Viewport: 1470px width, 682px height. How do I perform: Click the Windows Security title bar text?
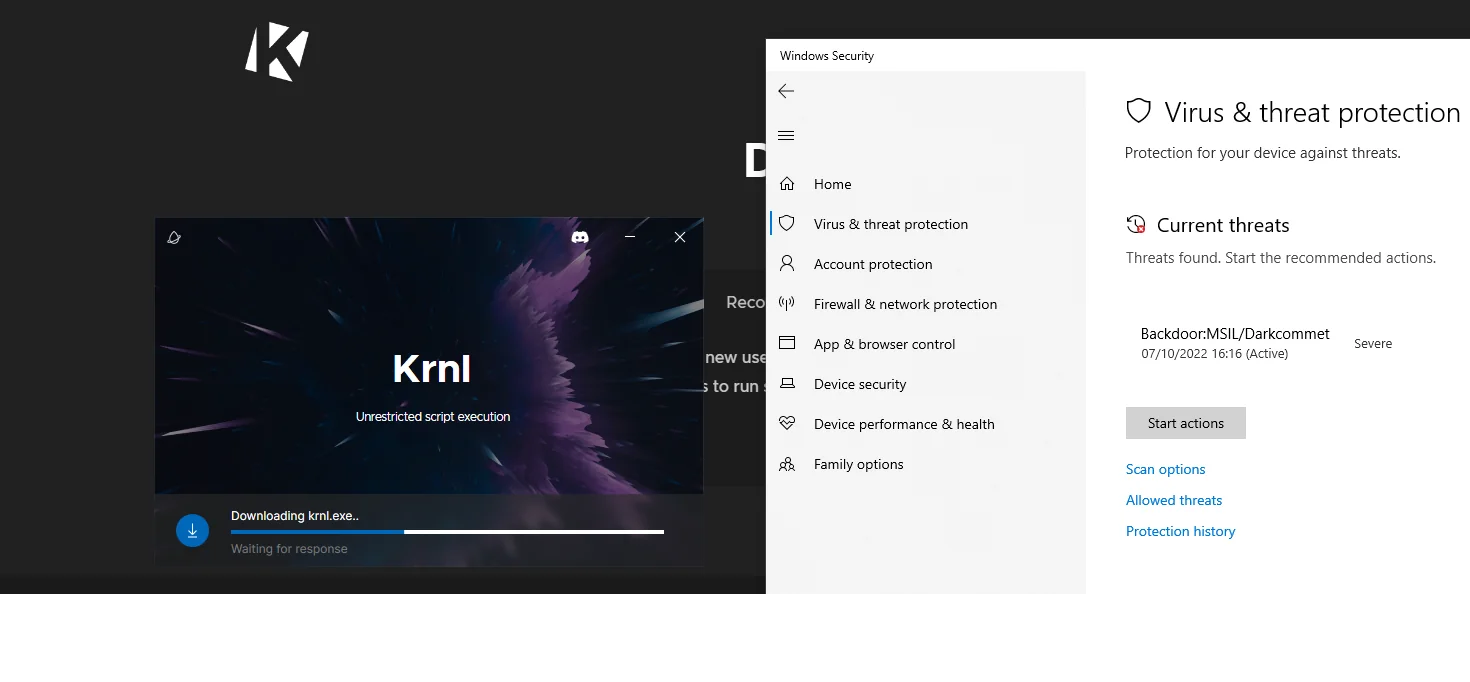coord(827,56)
